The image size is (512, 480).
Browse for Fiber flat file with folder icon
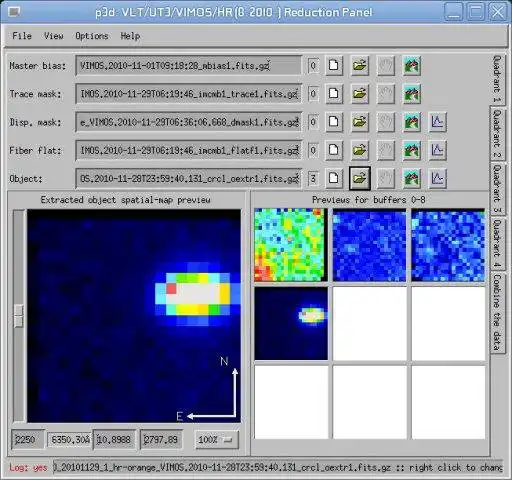pos(360,150)
